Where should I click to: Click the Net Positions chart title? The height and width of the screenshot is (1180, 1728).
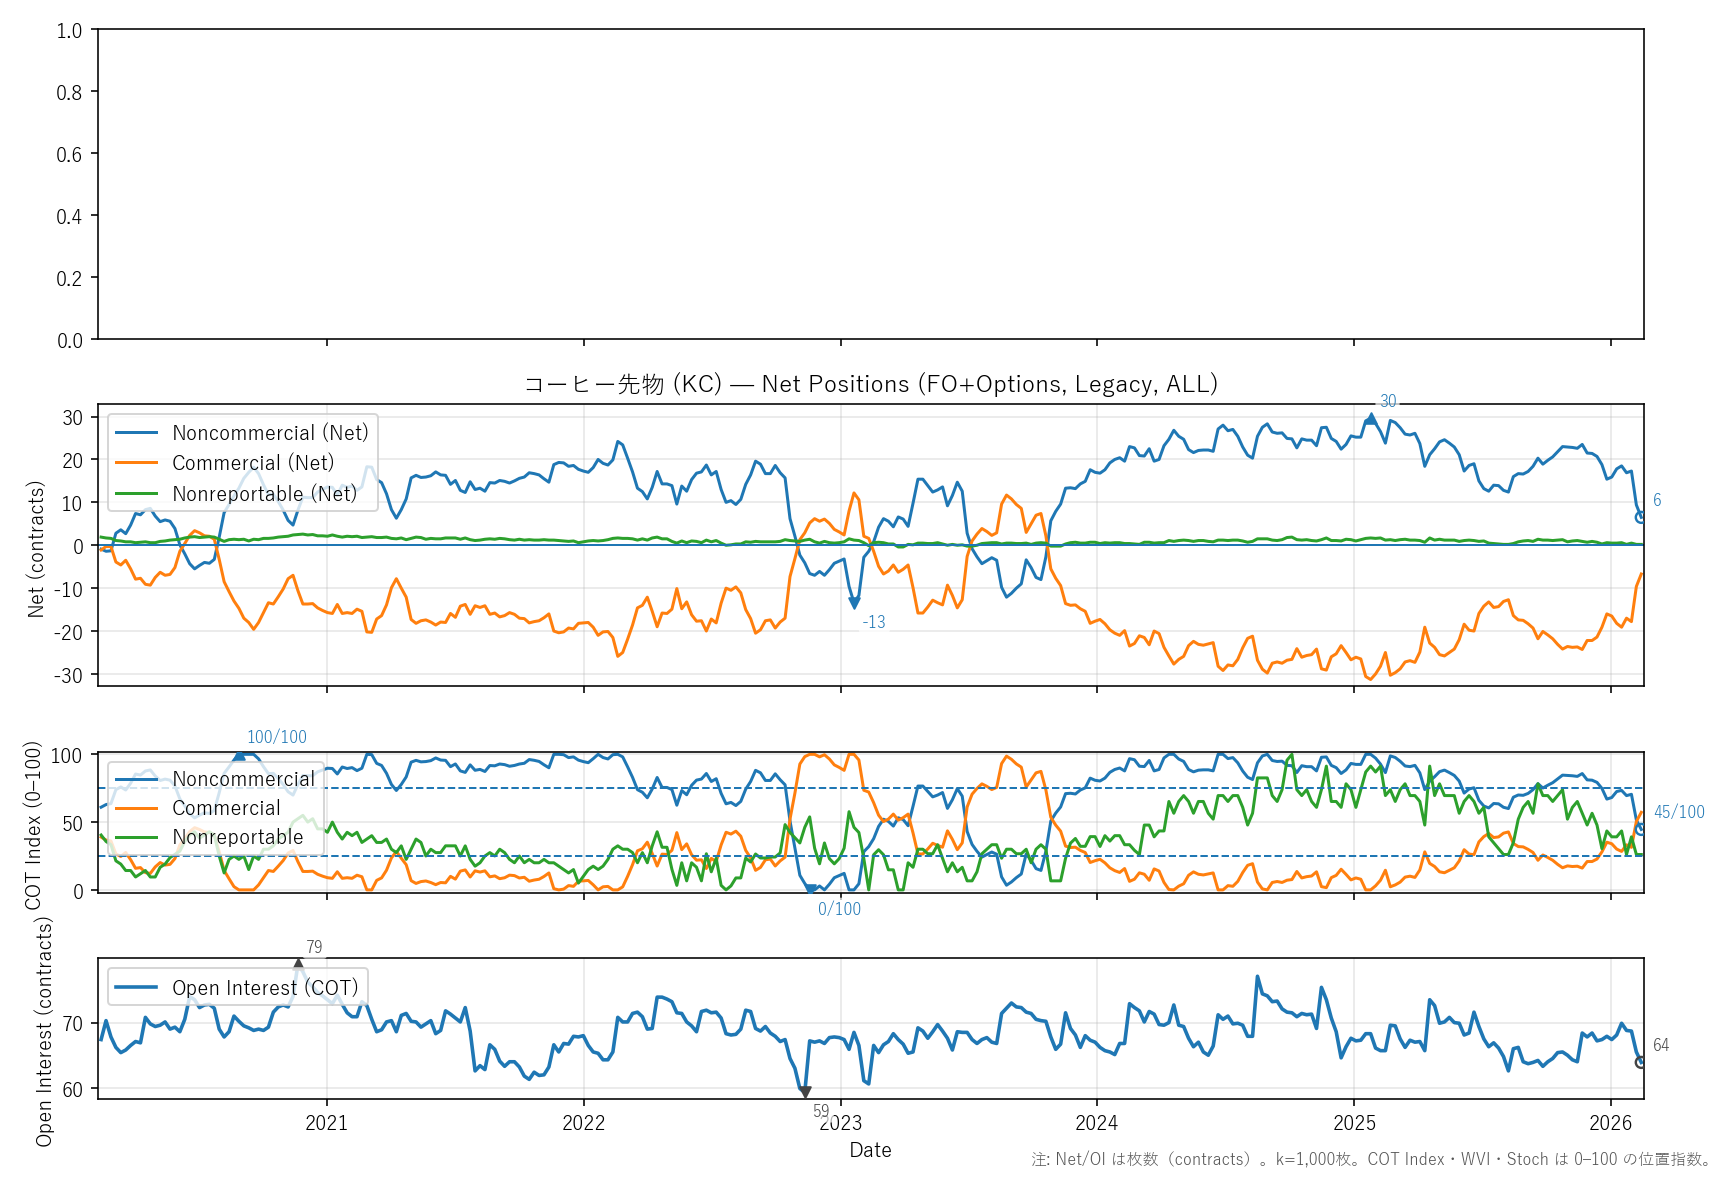coord(870,384)
